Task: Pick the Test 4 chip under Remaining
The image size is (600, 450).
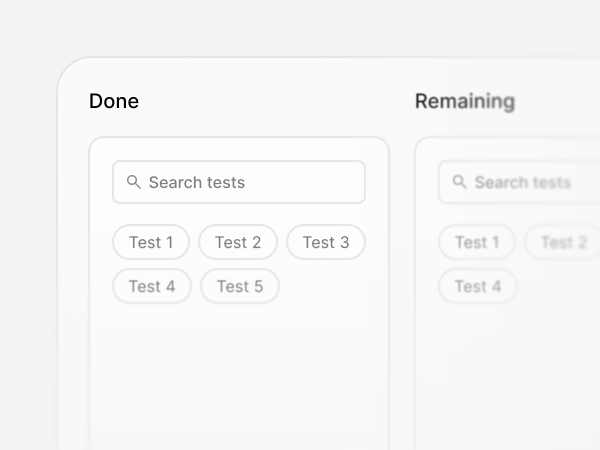Action: (478, 286)
